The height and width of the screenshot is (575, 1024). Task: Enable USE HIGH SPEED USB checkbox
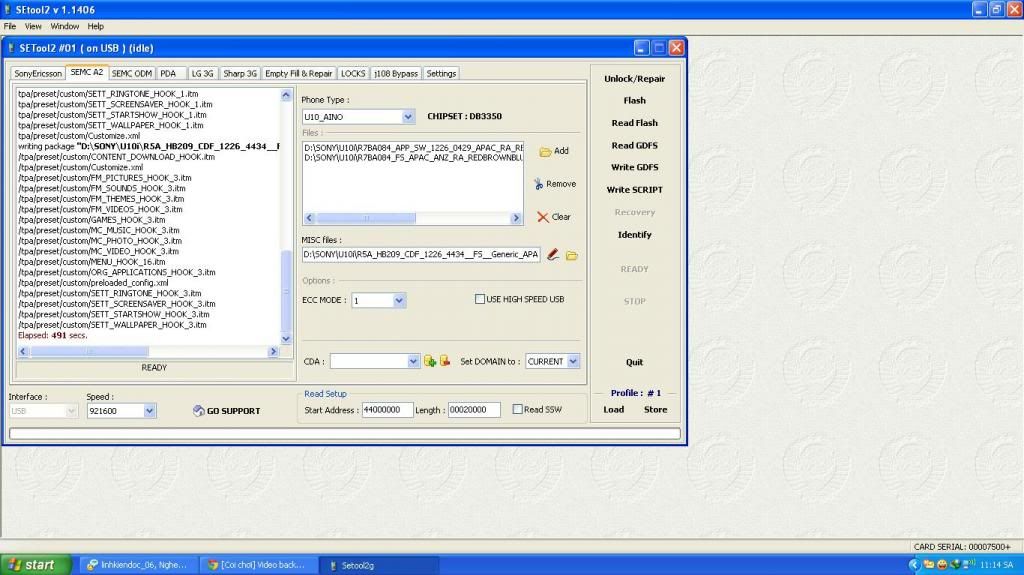pyautogui.click(x=480, y=299)
